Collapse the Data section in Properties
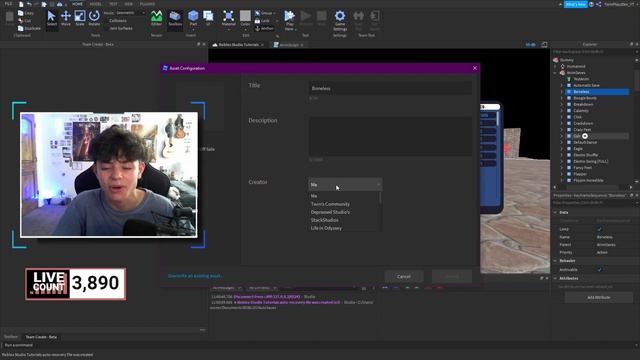Image resolution: width=640 pixels, height=360 pixels. tap(555, 212)
